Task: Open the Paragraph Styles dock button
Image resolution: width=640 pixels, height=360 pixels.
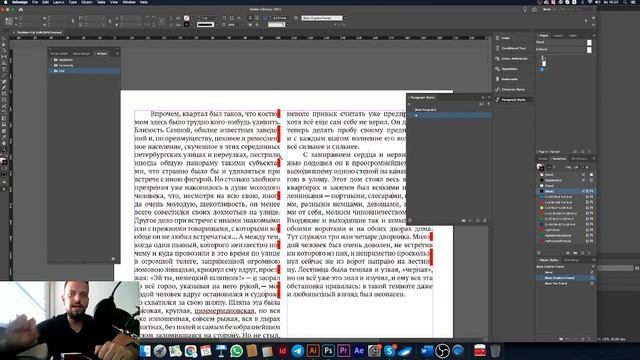Action: pos(513,100)
